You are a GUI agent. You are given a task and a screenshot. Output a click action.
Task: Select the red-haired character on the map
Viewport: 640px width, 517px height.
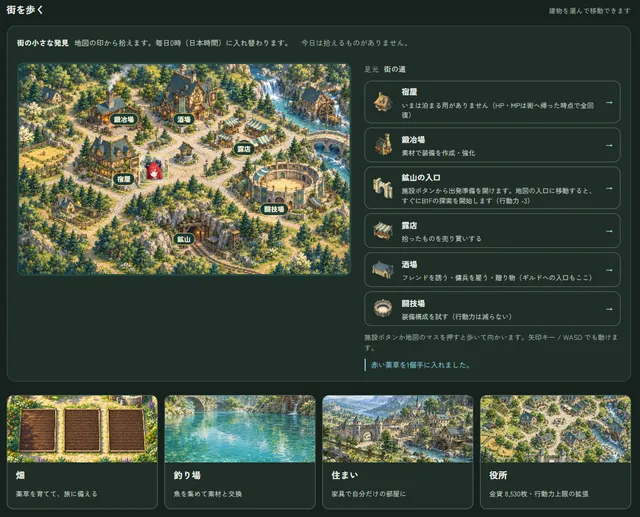[155, 170]
